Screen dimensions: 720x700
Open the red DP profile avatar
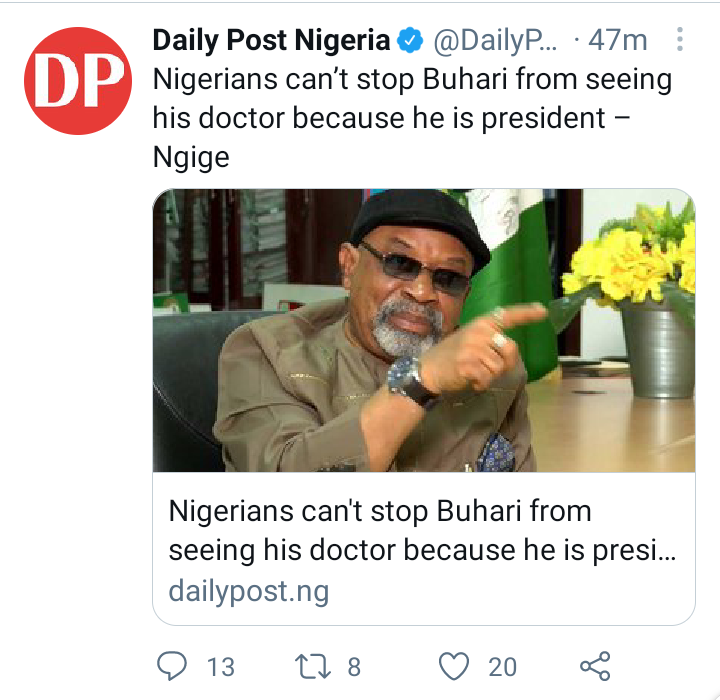point(78,81)
